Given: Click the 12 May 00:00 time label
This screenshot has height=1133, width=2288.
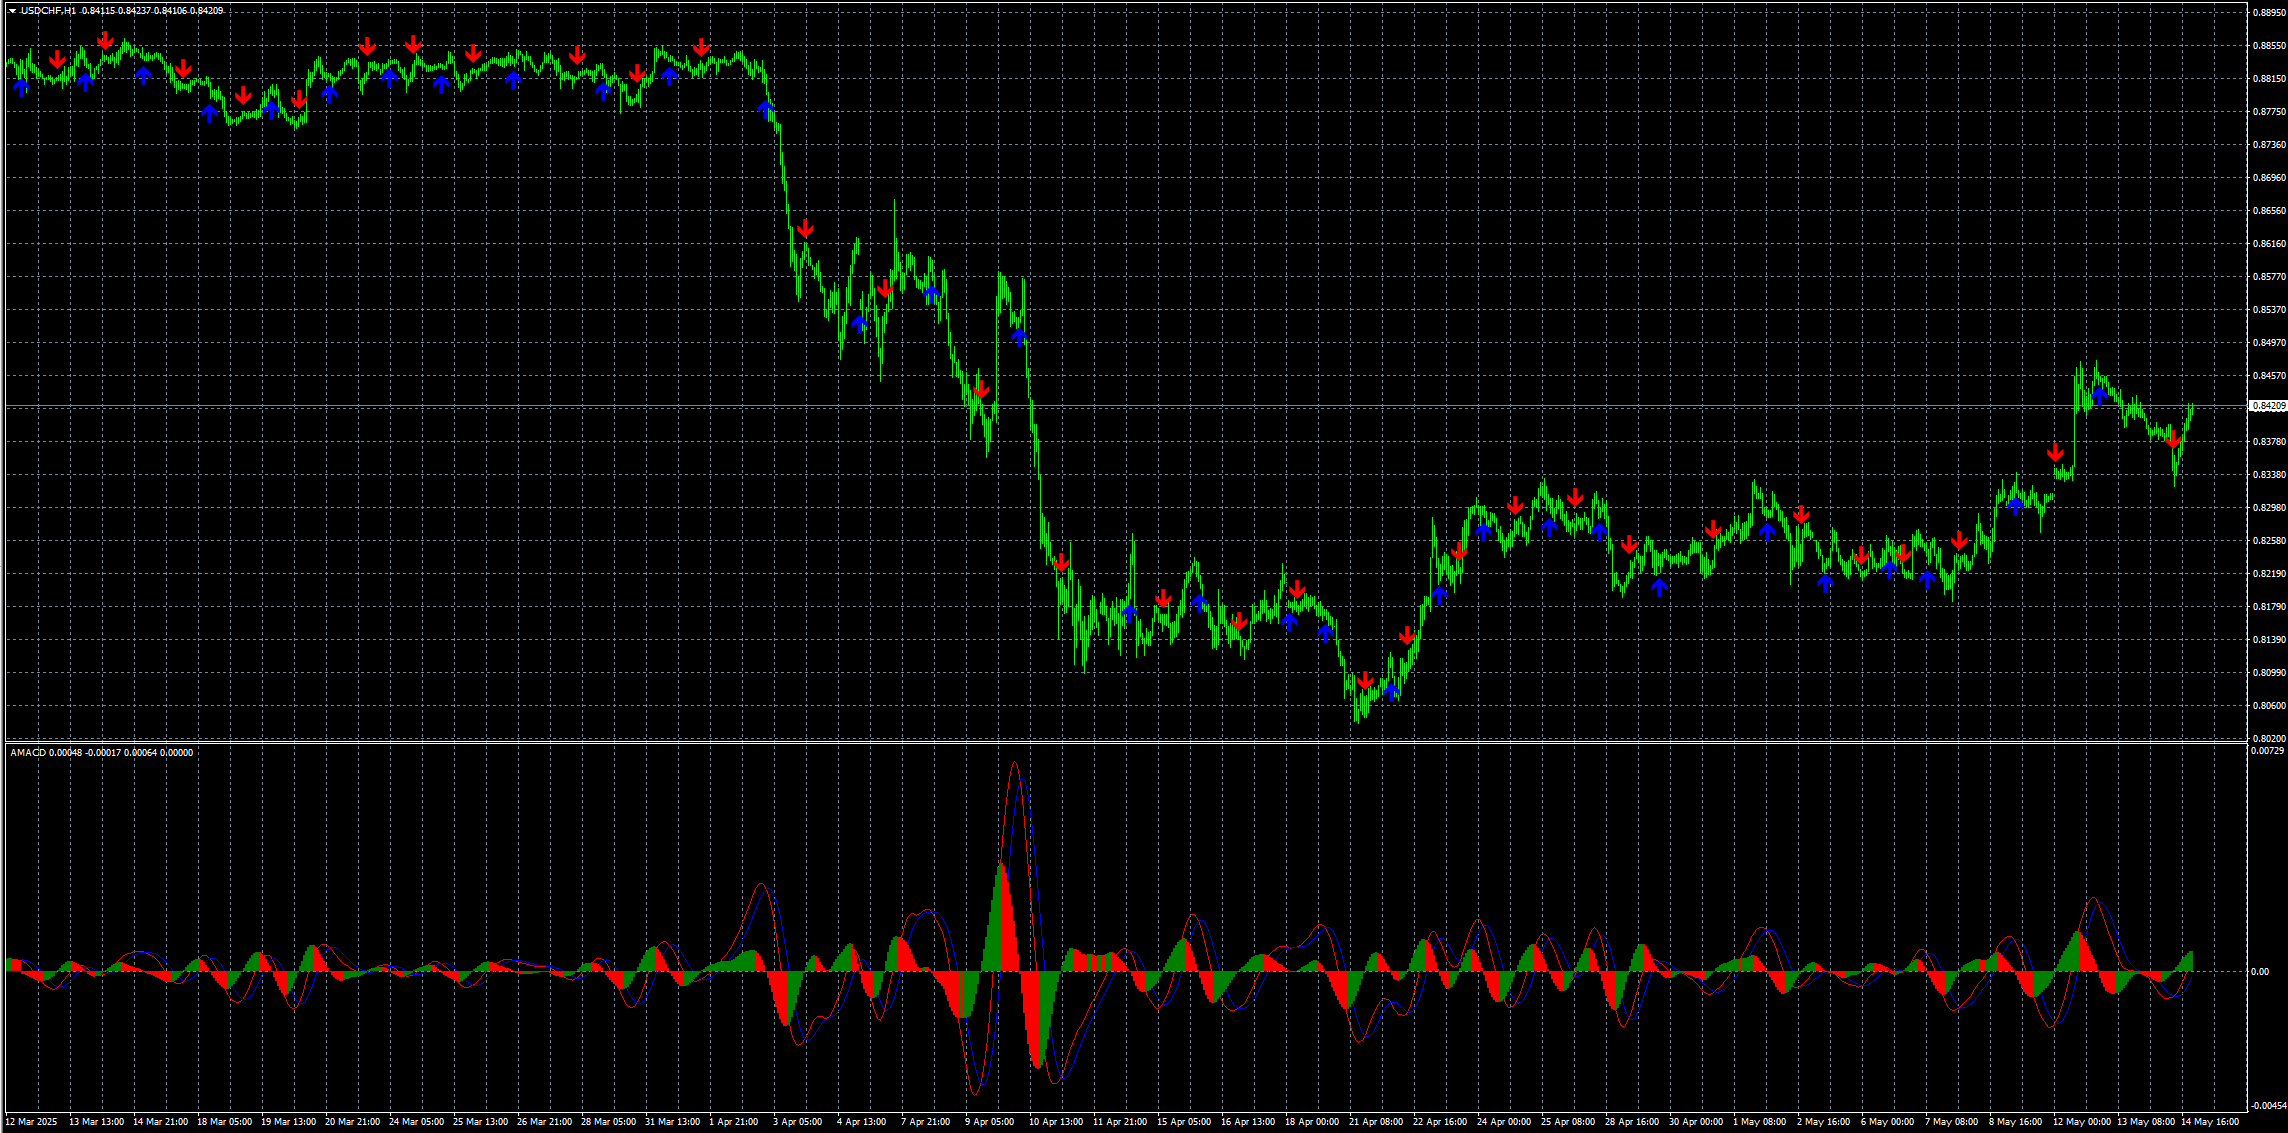Looking at the screenshot, I should (2081, 1121).
